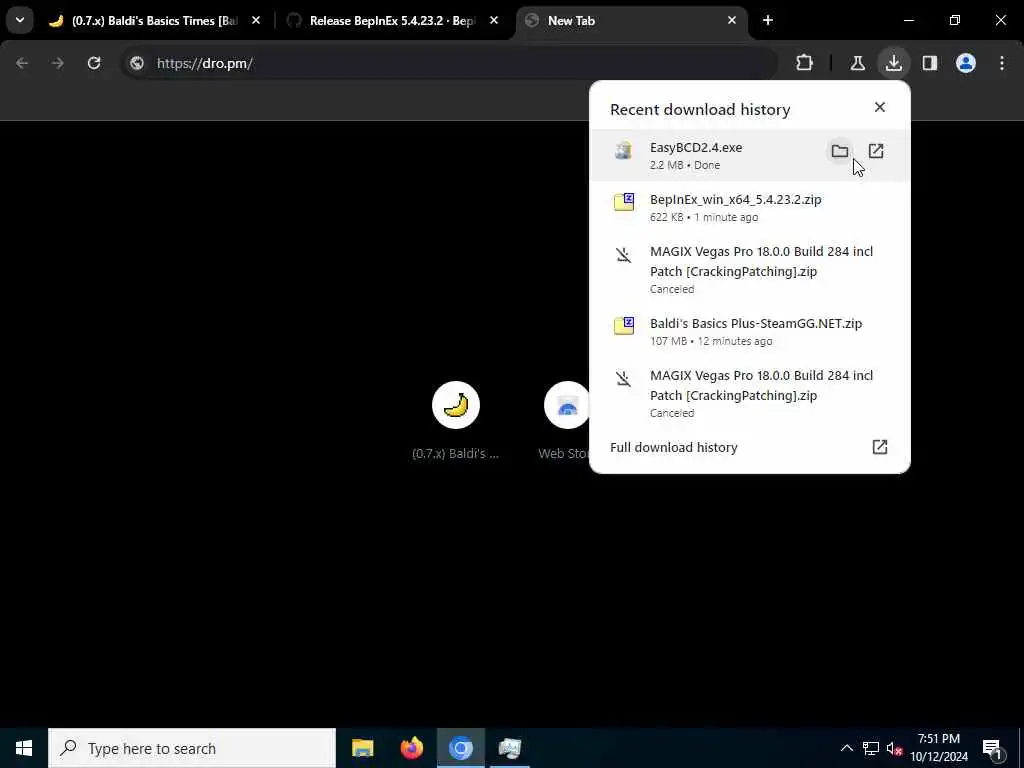Open EasyBCD2.4.exe with external link icon
The image size is (1024, 768).
tap(876, 152)
